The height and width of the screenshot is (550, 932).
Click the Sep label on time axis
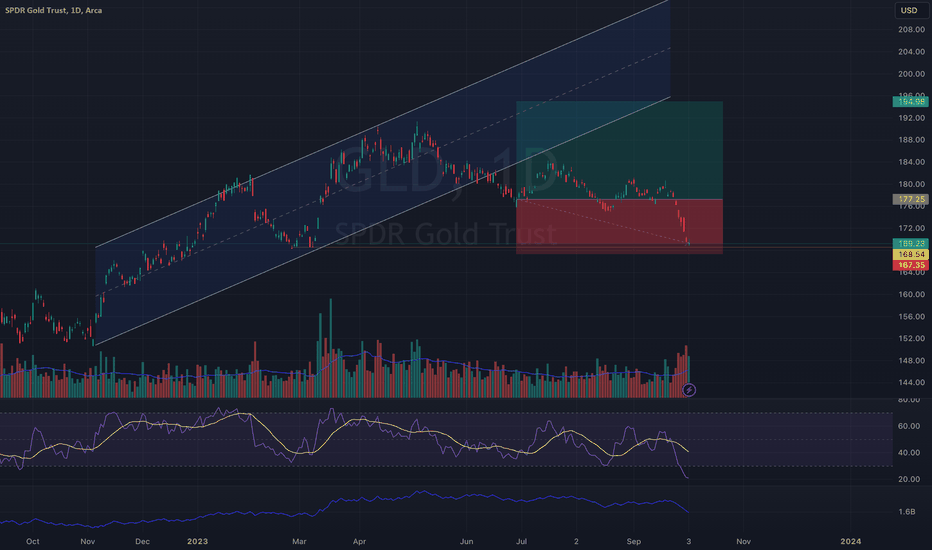coord(634,542)
